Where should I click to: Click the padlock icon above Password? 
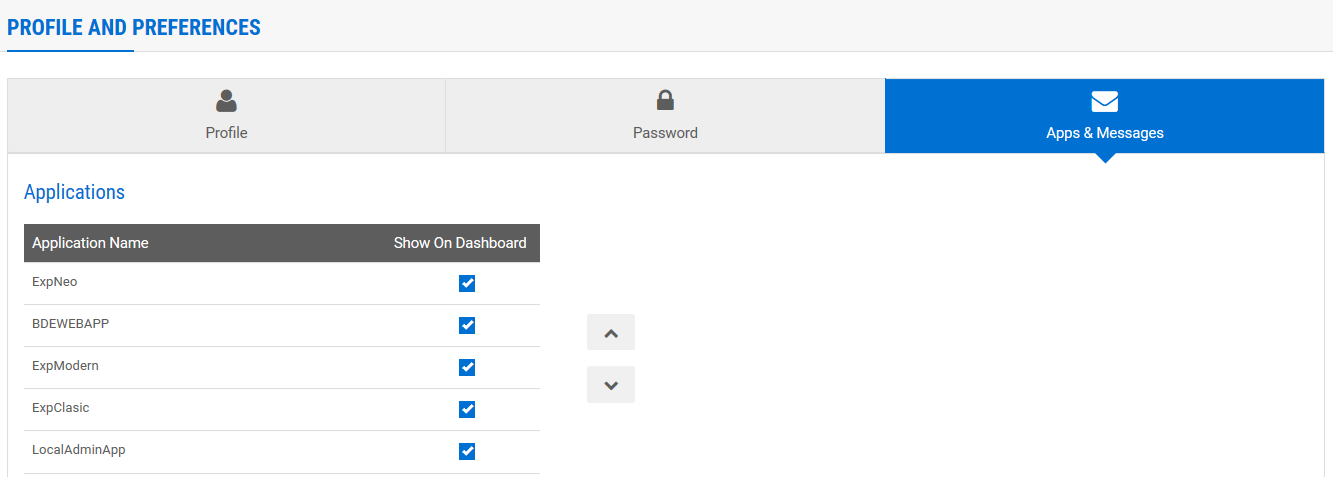pyautogui.click(x=665, y=100)
